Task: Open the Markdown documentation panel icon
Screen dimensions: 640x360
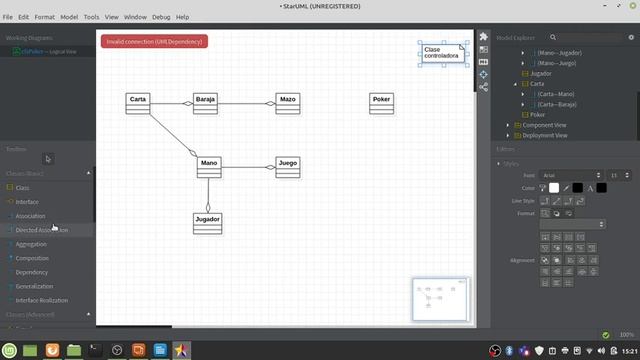Action: tap(484, 62)
